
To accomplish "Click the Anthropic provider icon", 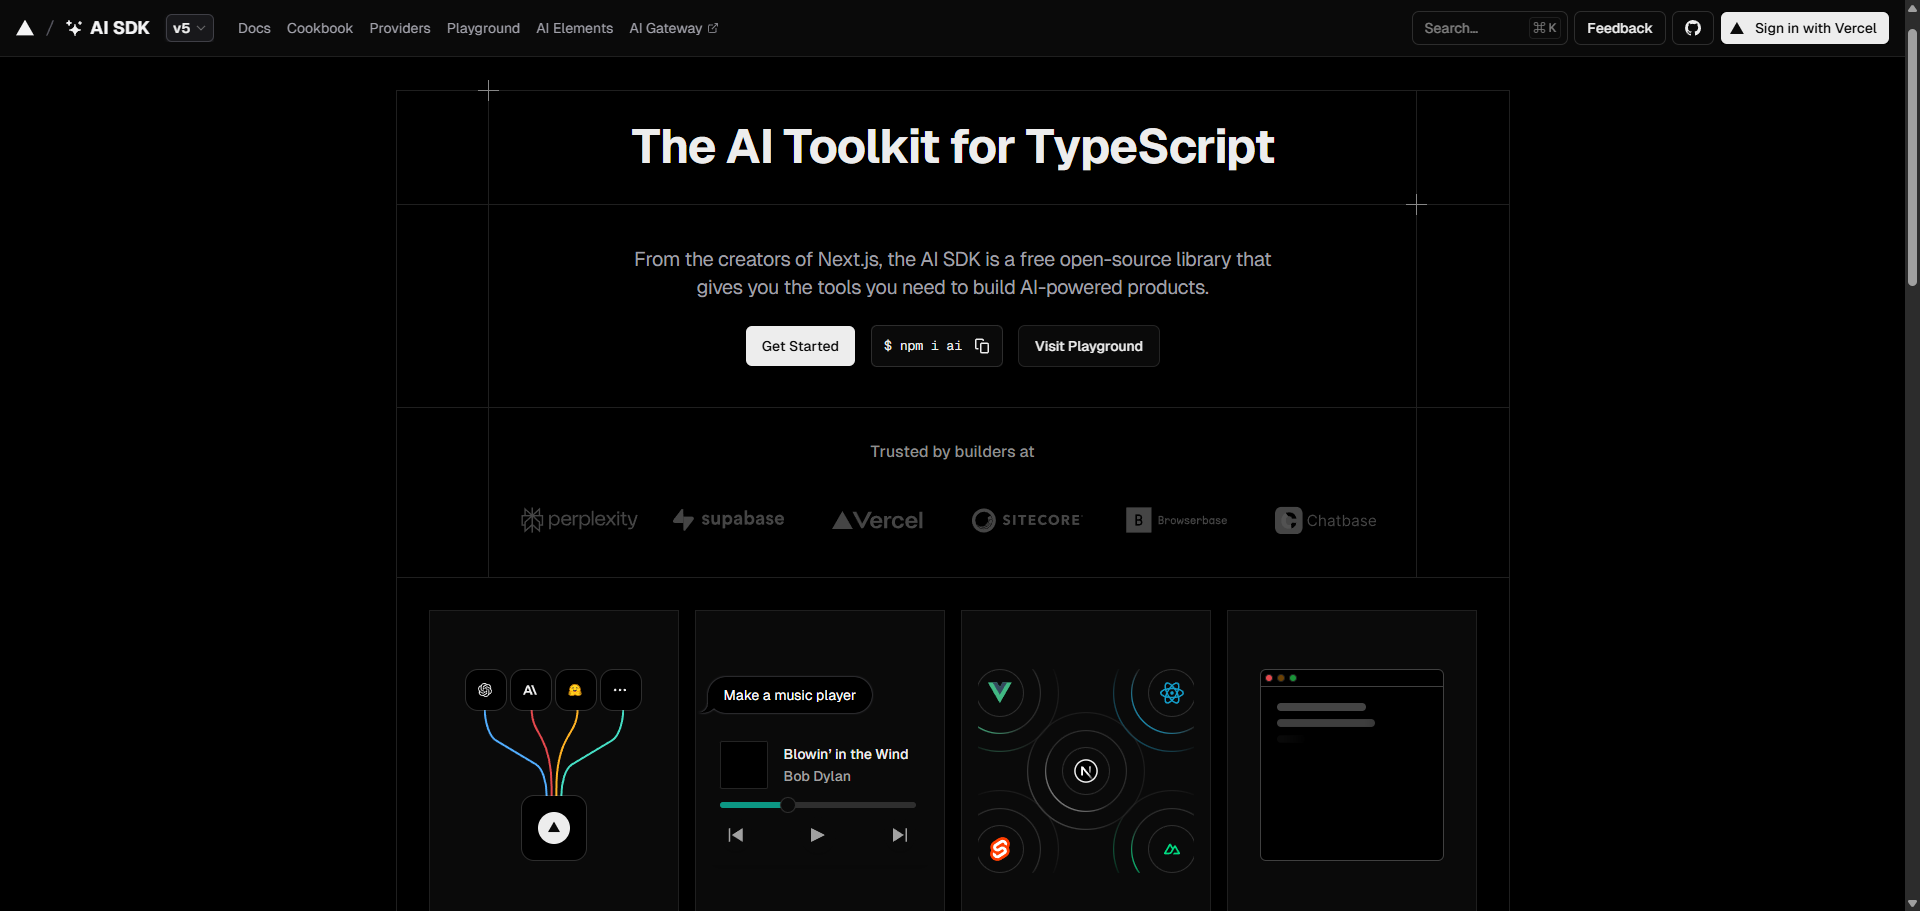I will [530, 690].
